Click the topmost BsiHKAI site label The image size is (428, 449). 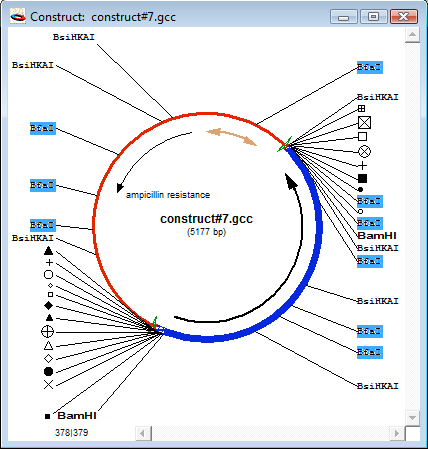(74, 37)
